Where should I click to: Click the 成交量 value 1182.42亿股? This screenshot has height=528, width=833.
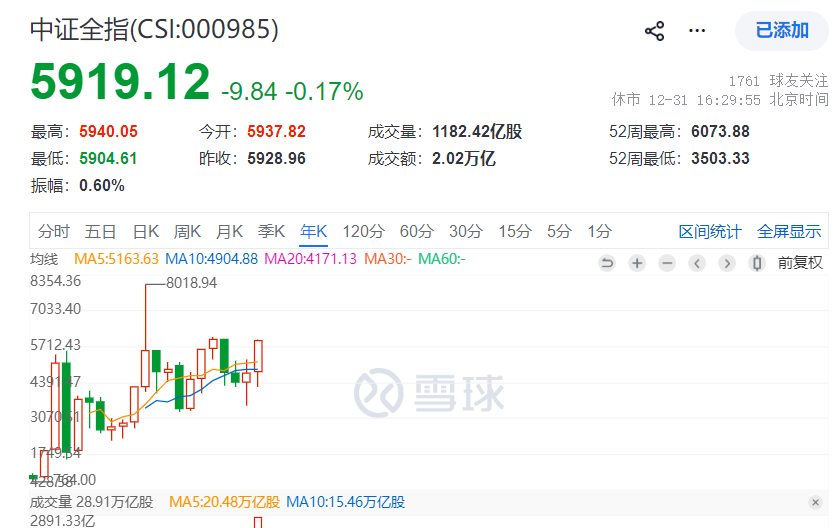point(477,132)
